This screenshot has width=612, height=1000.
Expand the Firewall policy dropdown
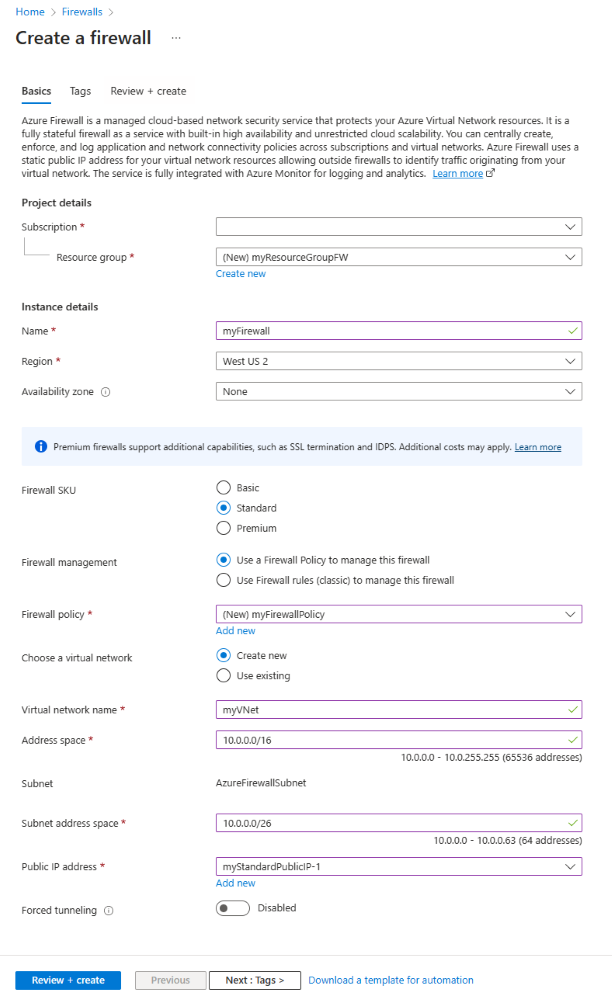tap(399, 614)
